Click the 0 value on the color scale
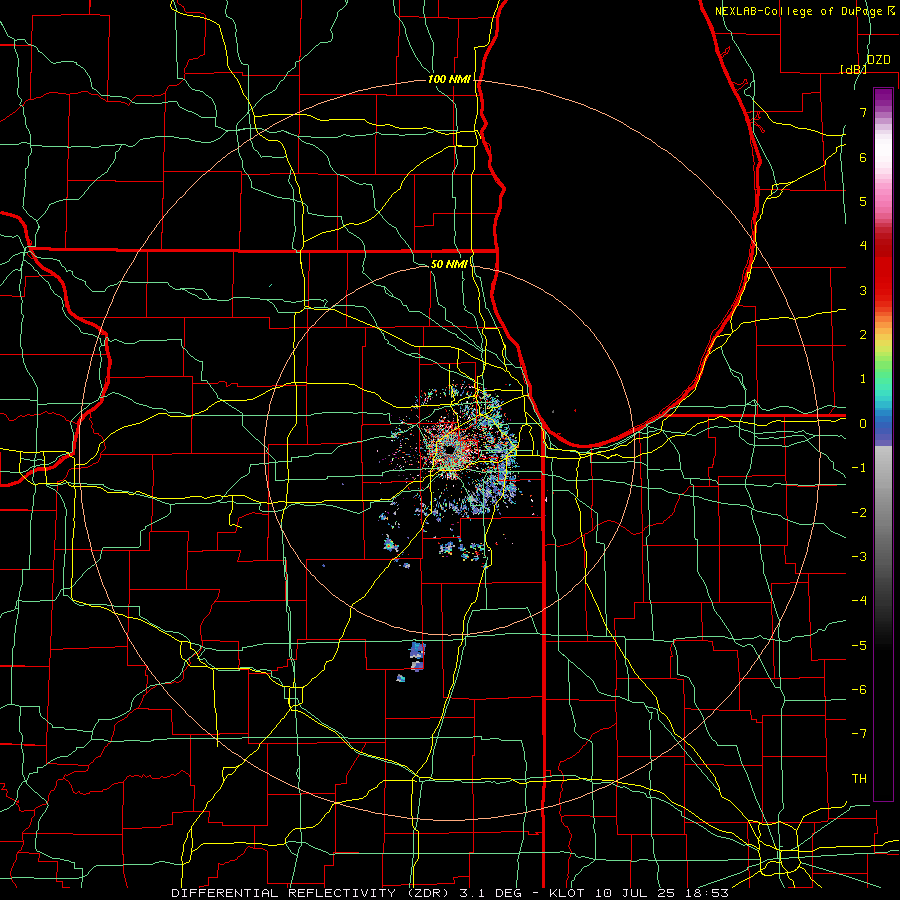The width and height of the screenshot is (900, 900). (863, 424)
